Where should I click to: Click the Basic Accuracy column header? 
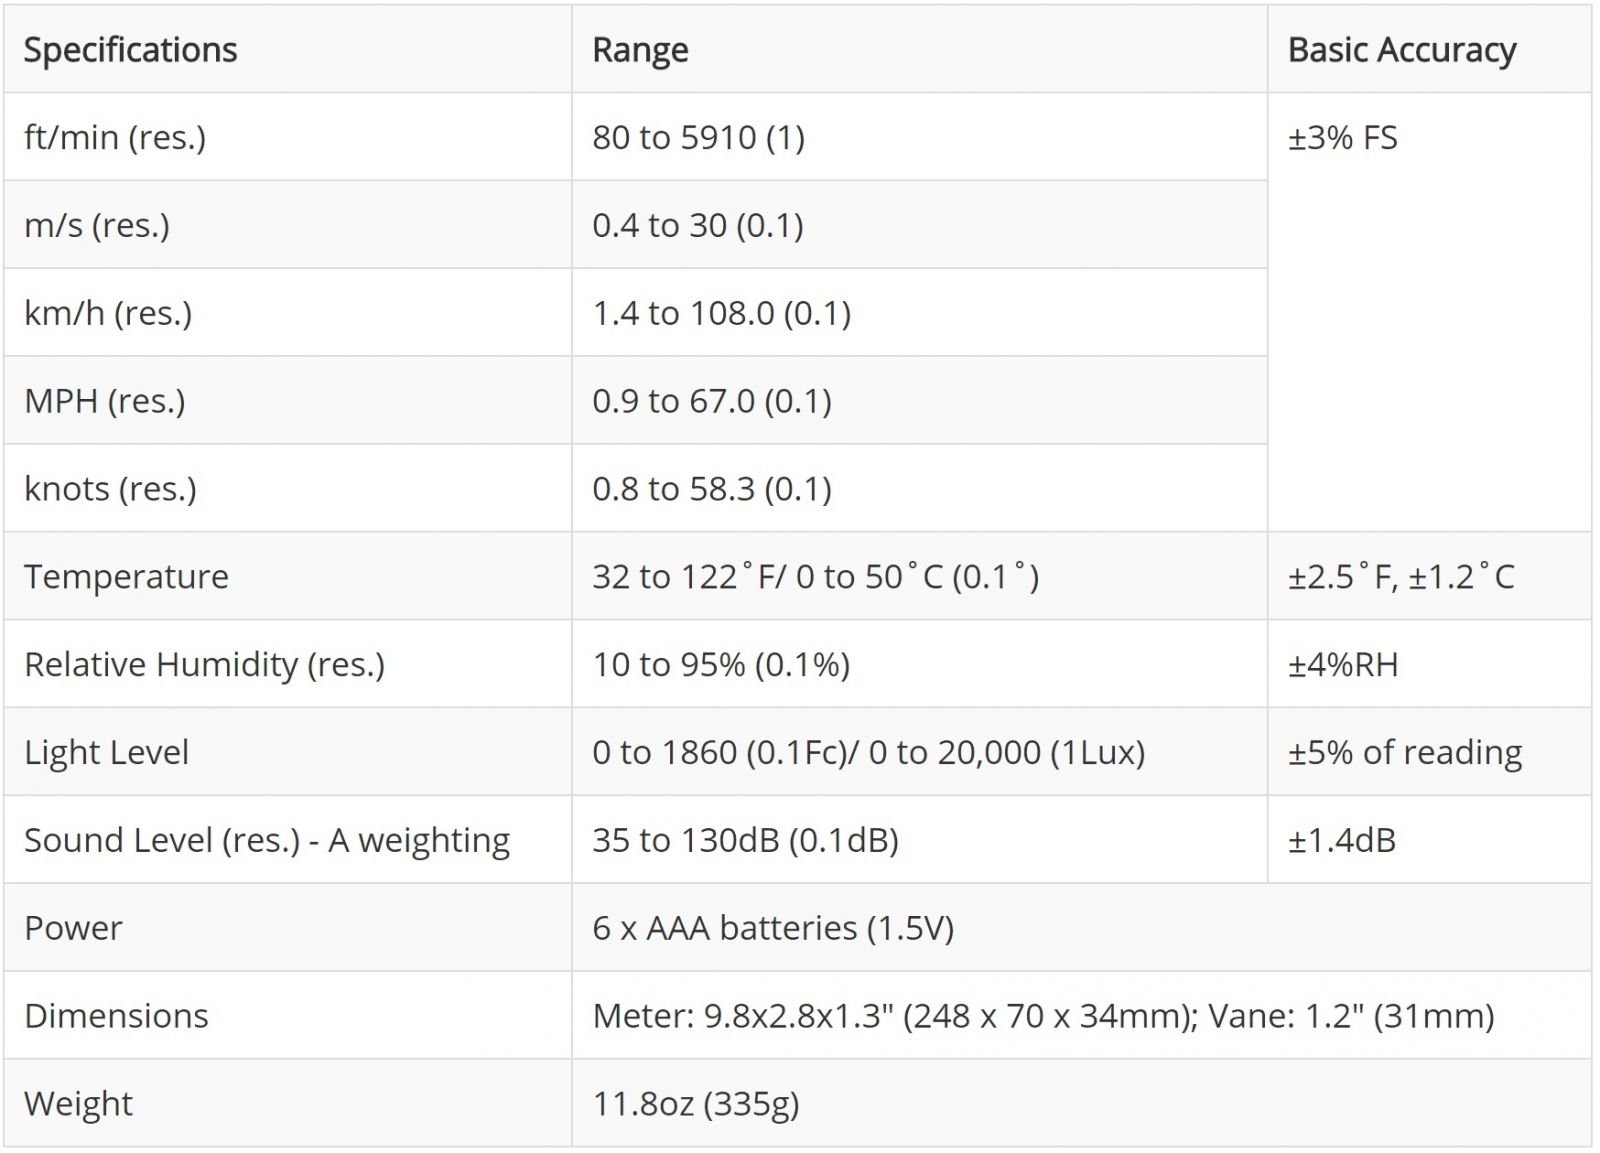tap(1401, 50)
